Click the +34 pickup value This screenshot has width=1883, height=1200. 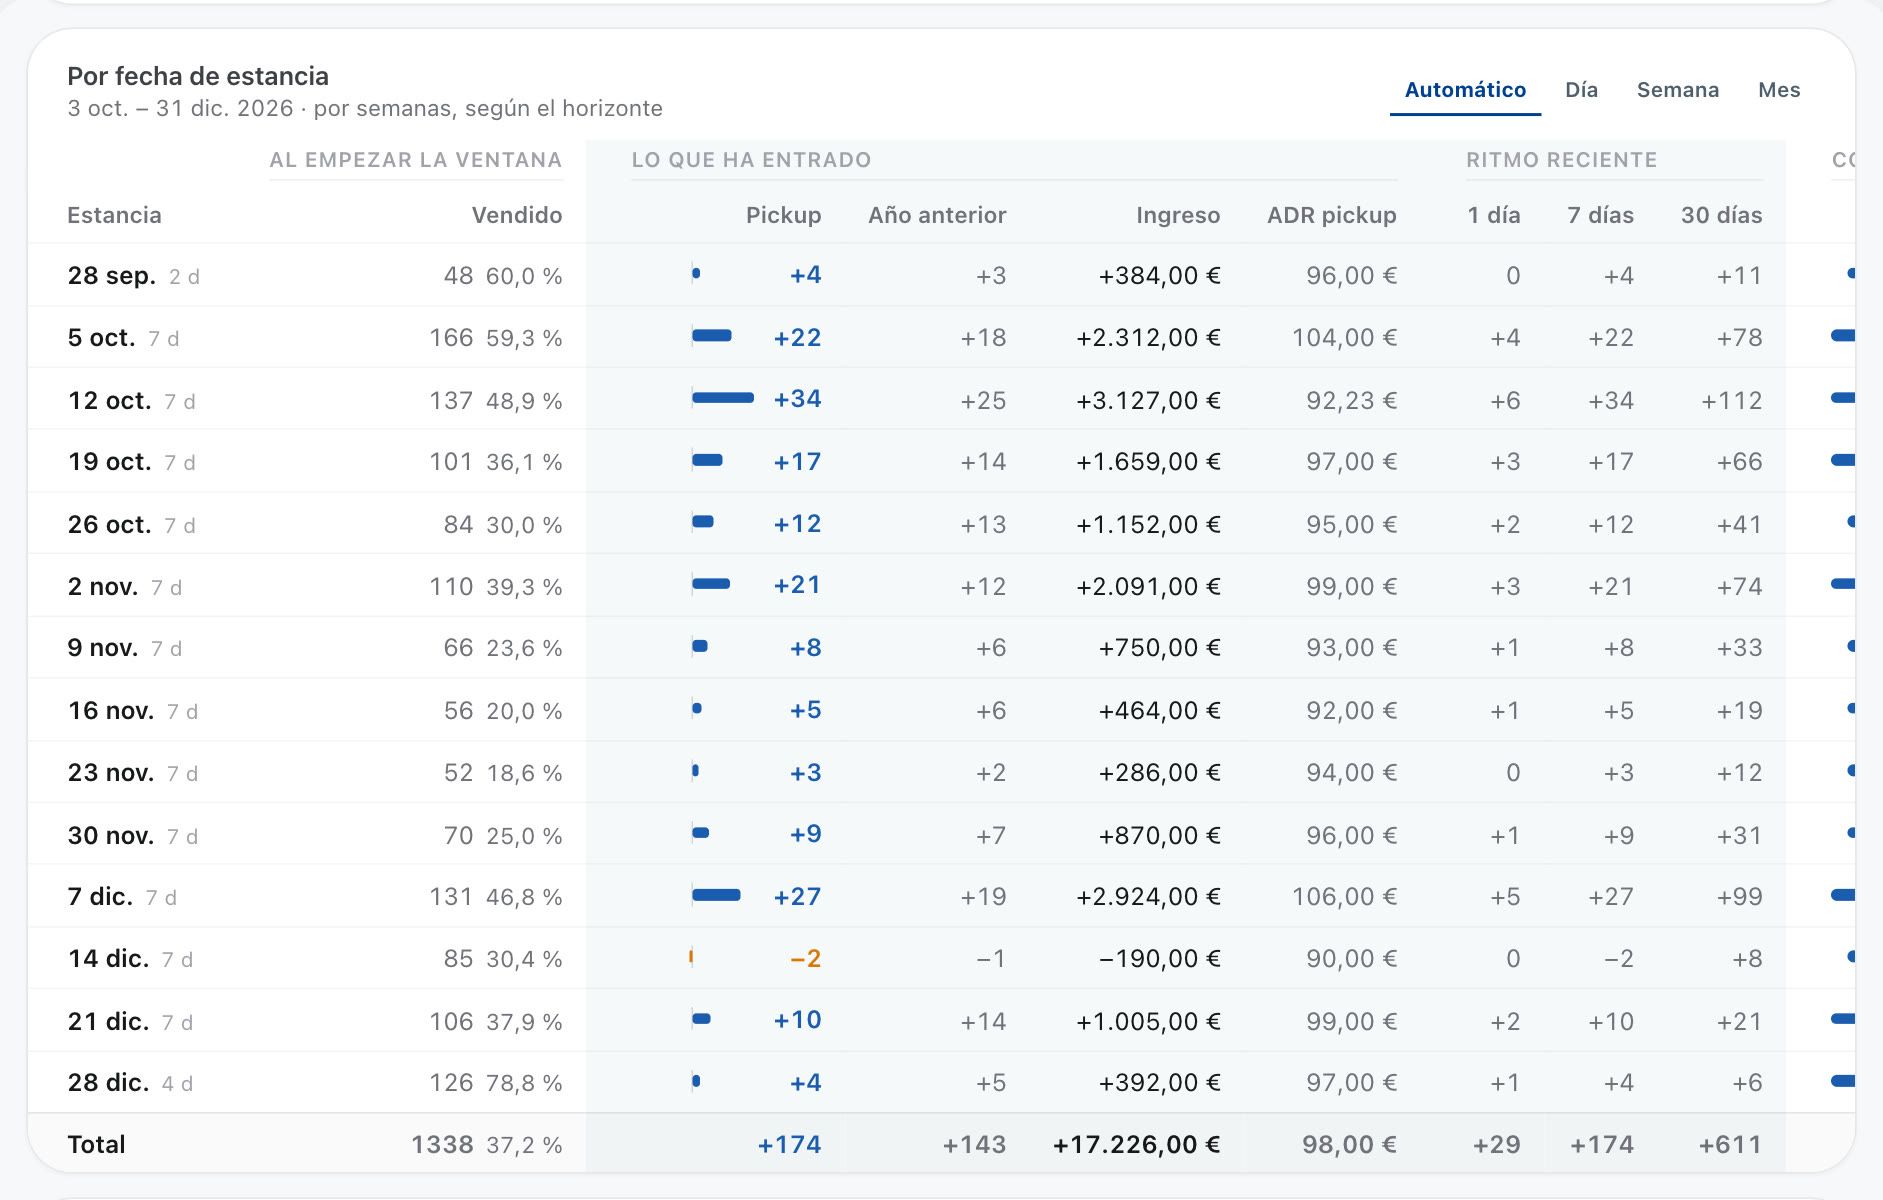(797, 399)
